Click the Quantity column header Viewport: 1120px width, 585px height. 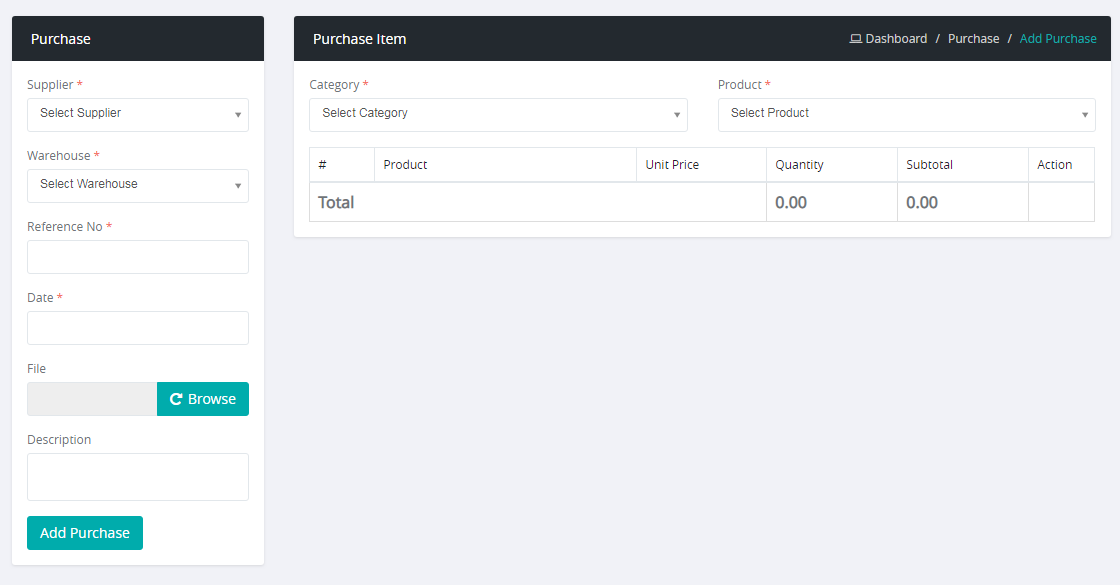[799, 165]
